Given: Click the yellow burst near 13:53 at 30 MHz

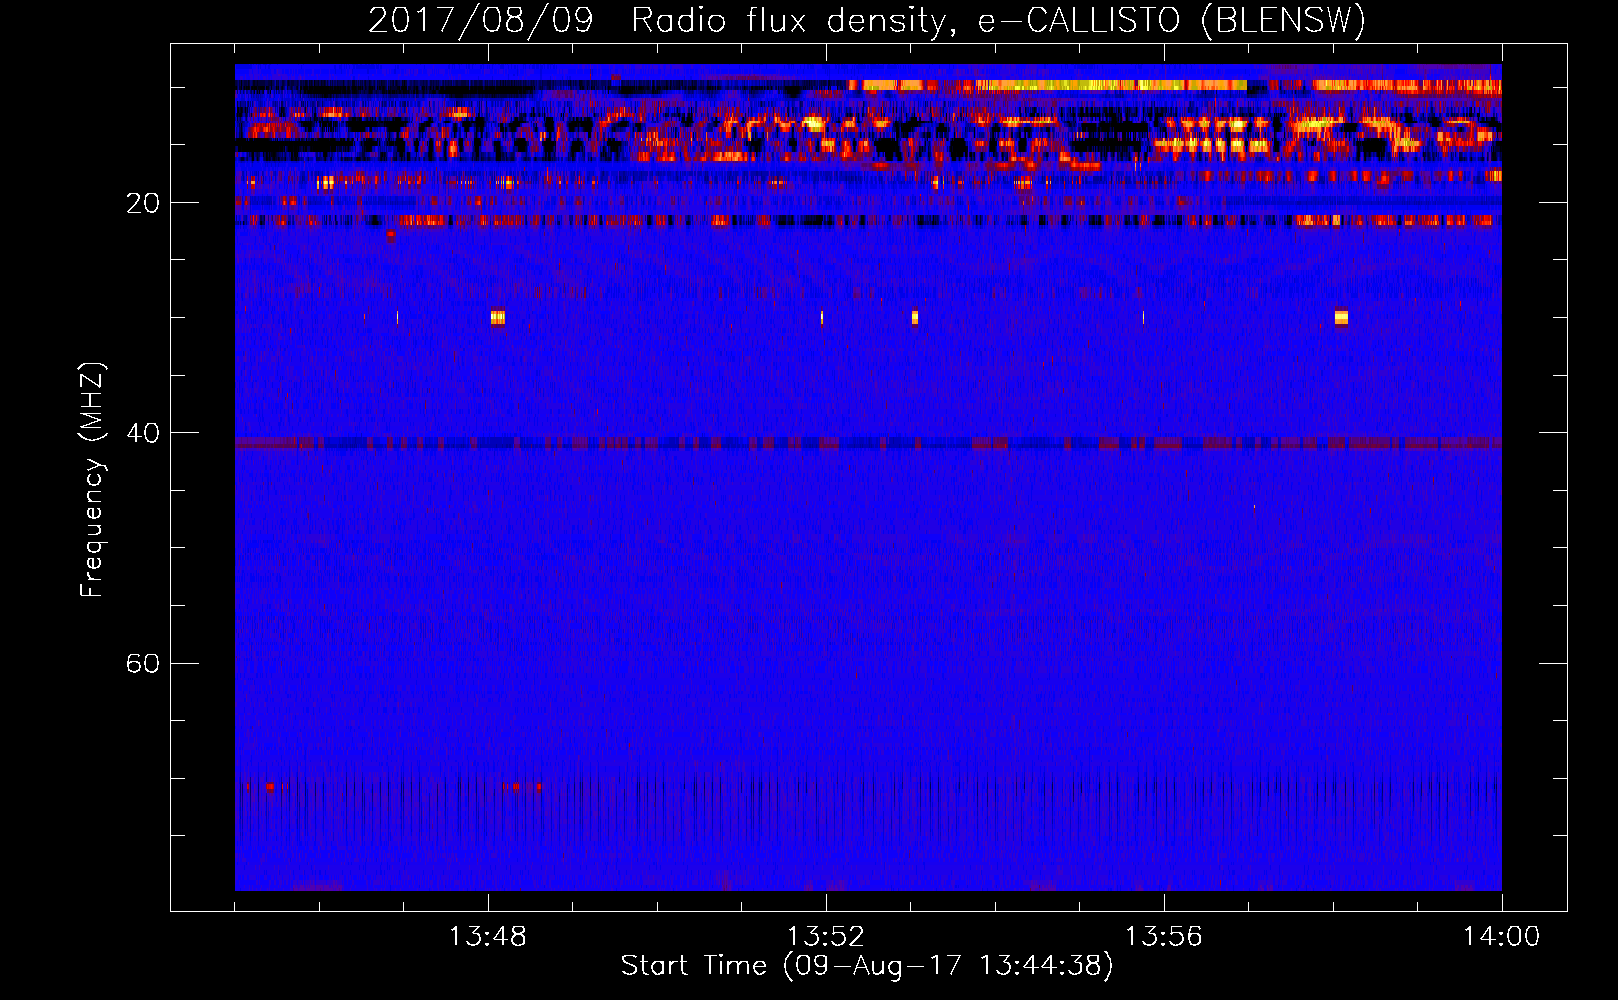Looking at the screenshot, I should pos(914,318).
